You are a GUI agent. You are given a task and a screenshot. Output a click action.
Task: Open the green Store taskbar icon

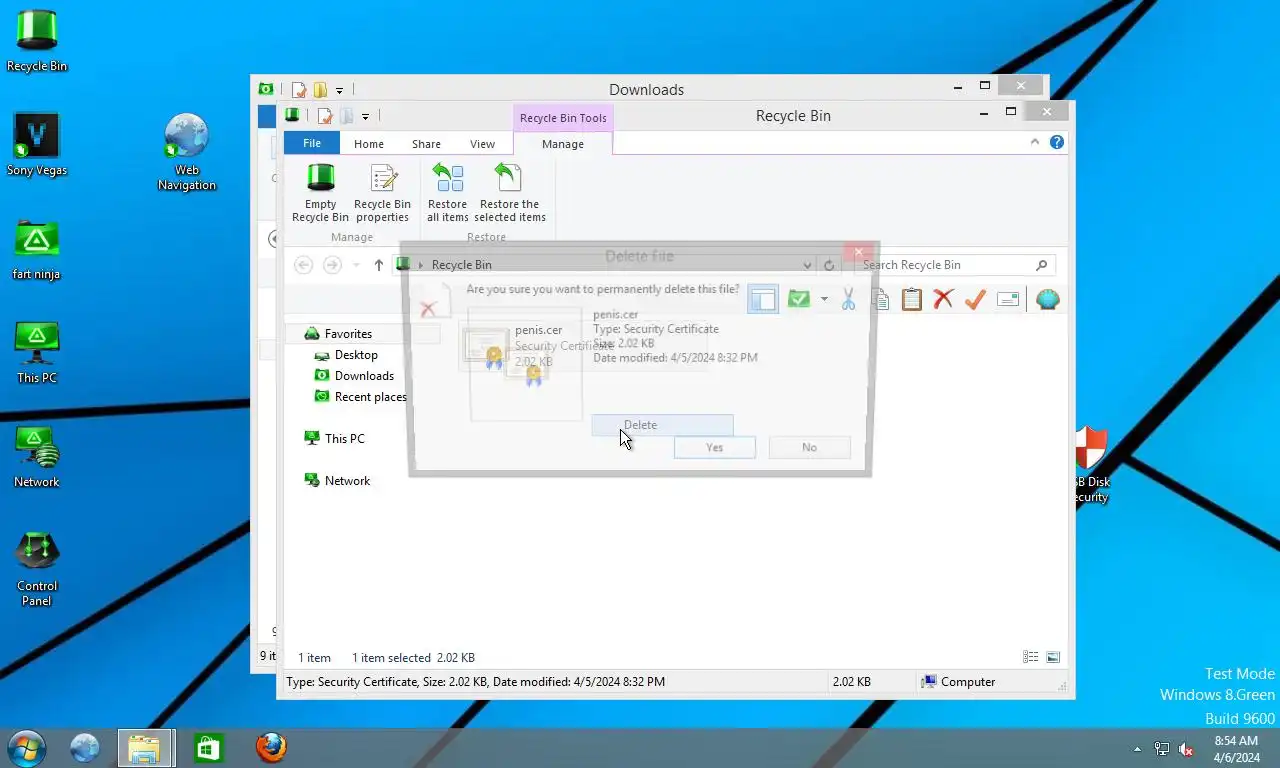[208, 748]
